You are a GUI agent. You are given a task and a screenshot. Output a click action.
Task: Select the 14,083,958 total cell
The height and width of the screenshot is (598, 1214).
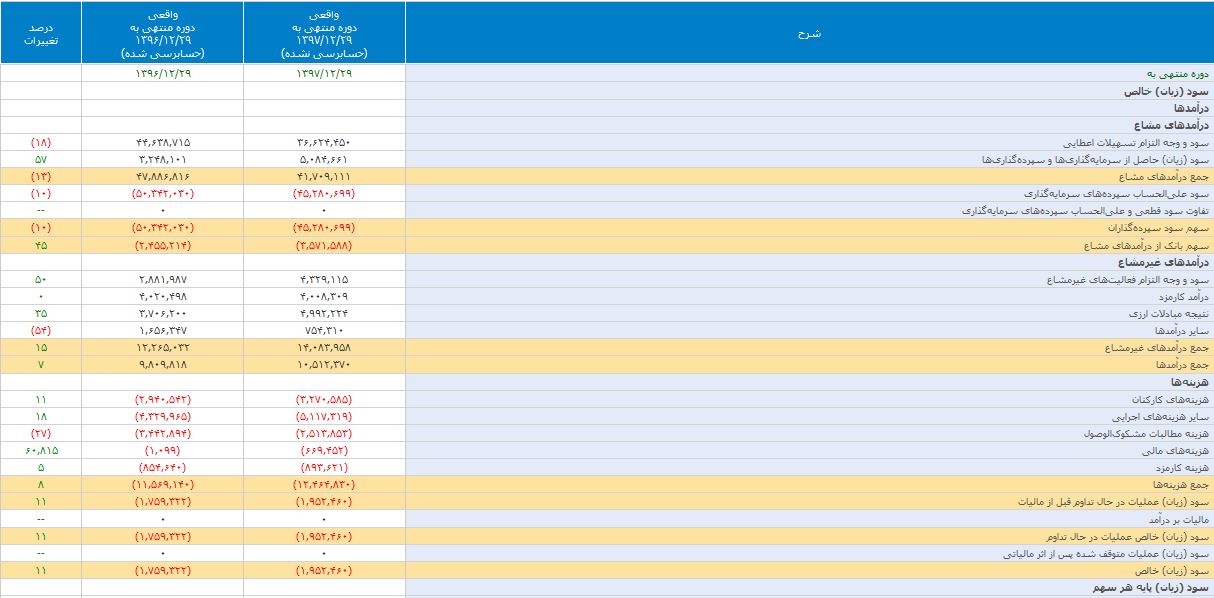pyautogui.click(x=324, y=347)
